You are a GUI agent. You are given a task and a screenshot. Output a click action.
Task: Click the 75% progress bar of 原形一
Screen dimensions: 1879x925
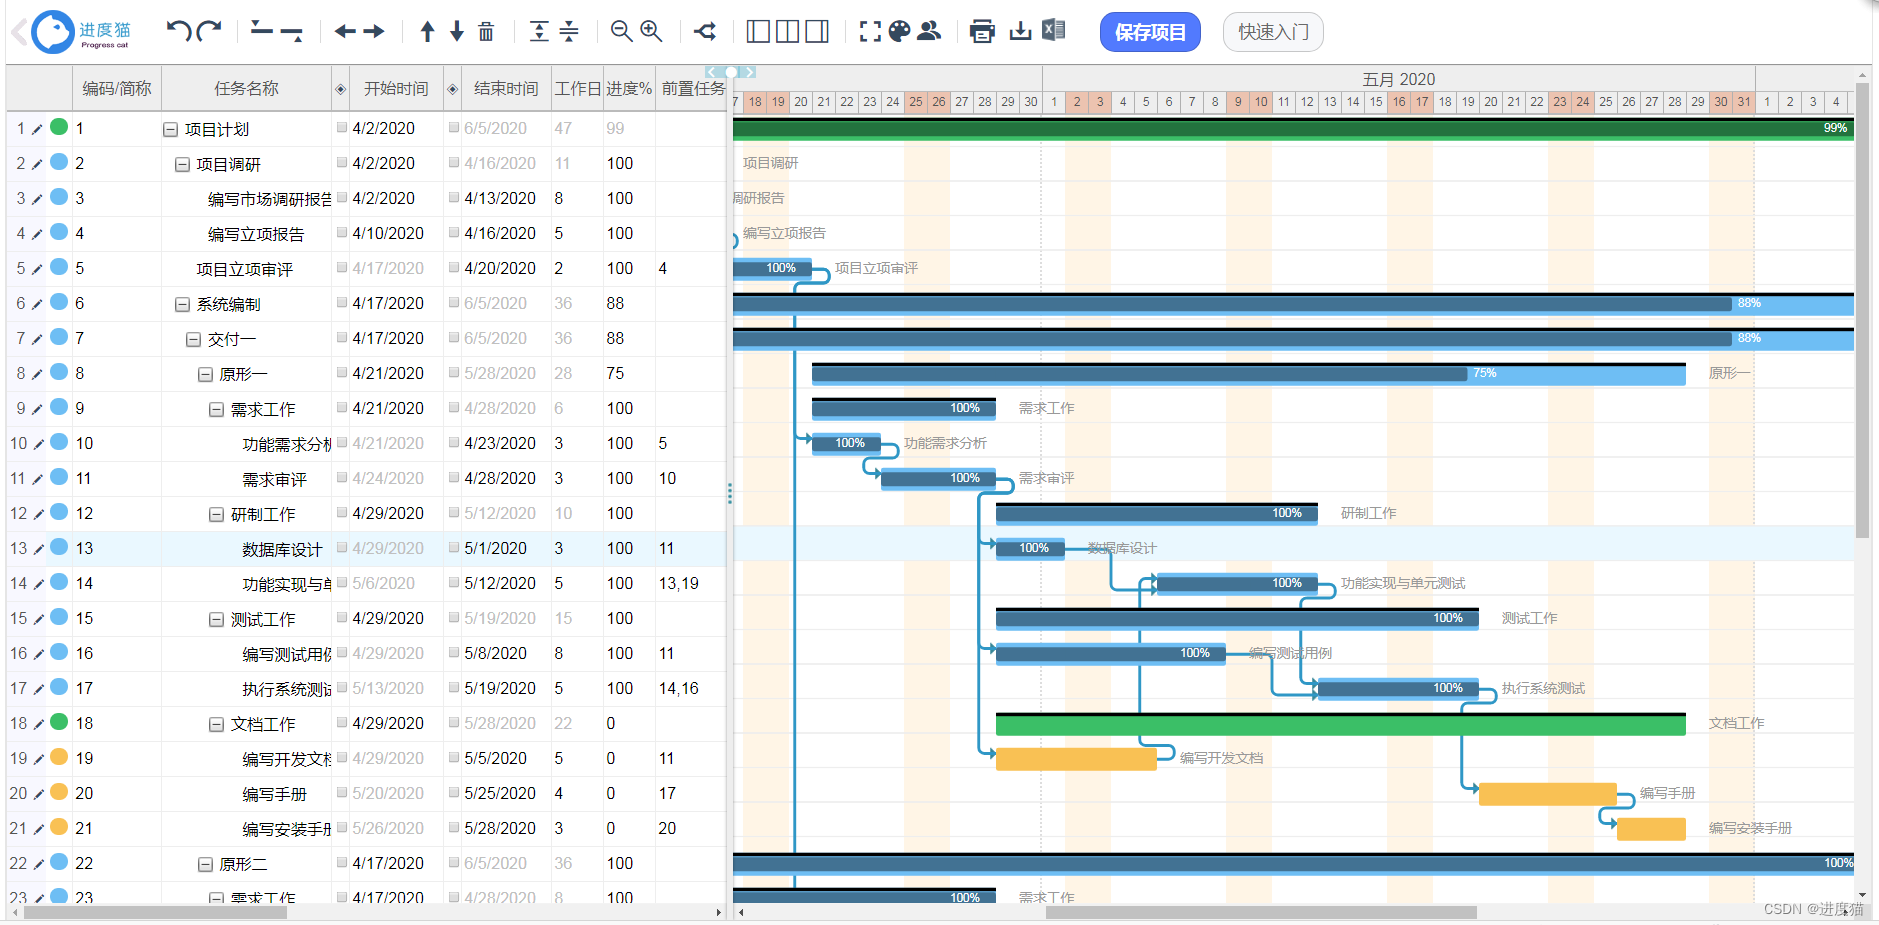click(x=1249, y=374)
